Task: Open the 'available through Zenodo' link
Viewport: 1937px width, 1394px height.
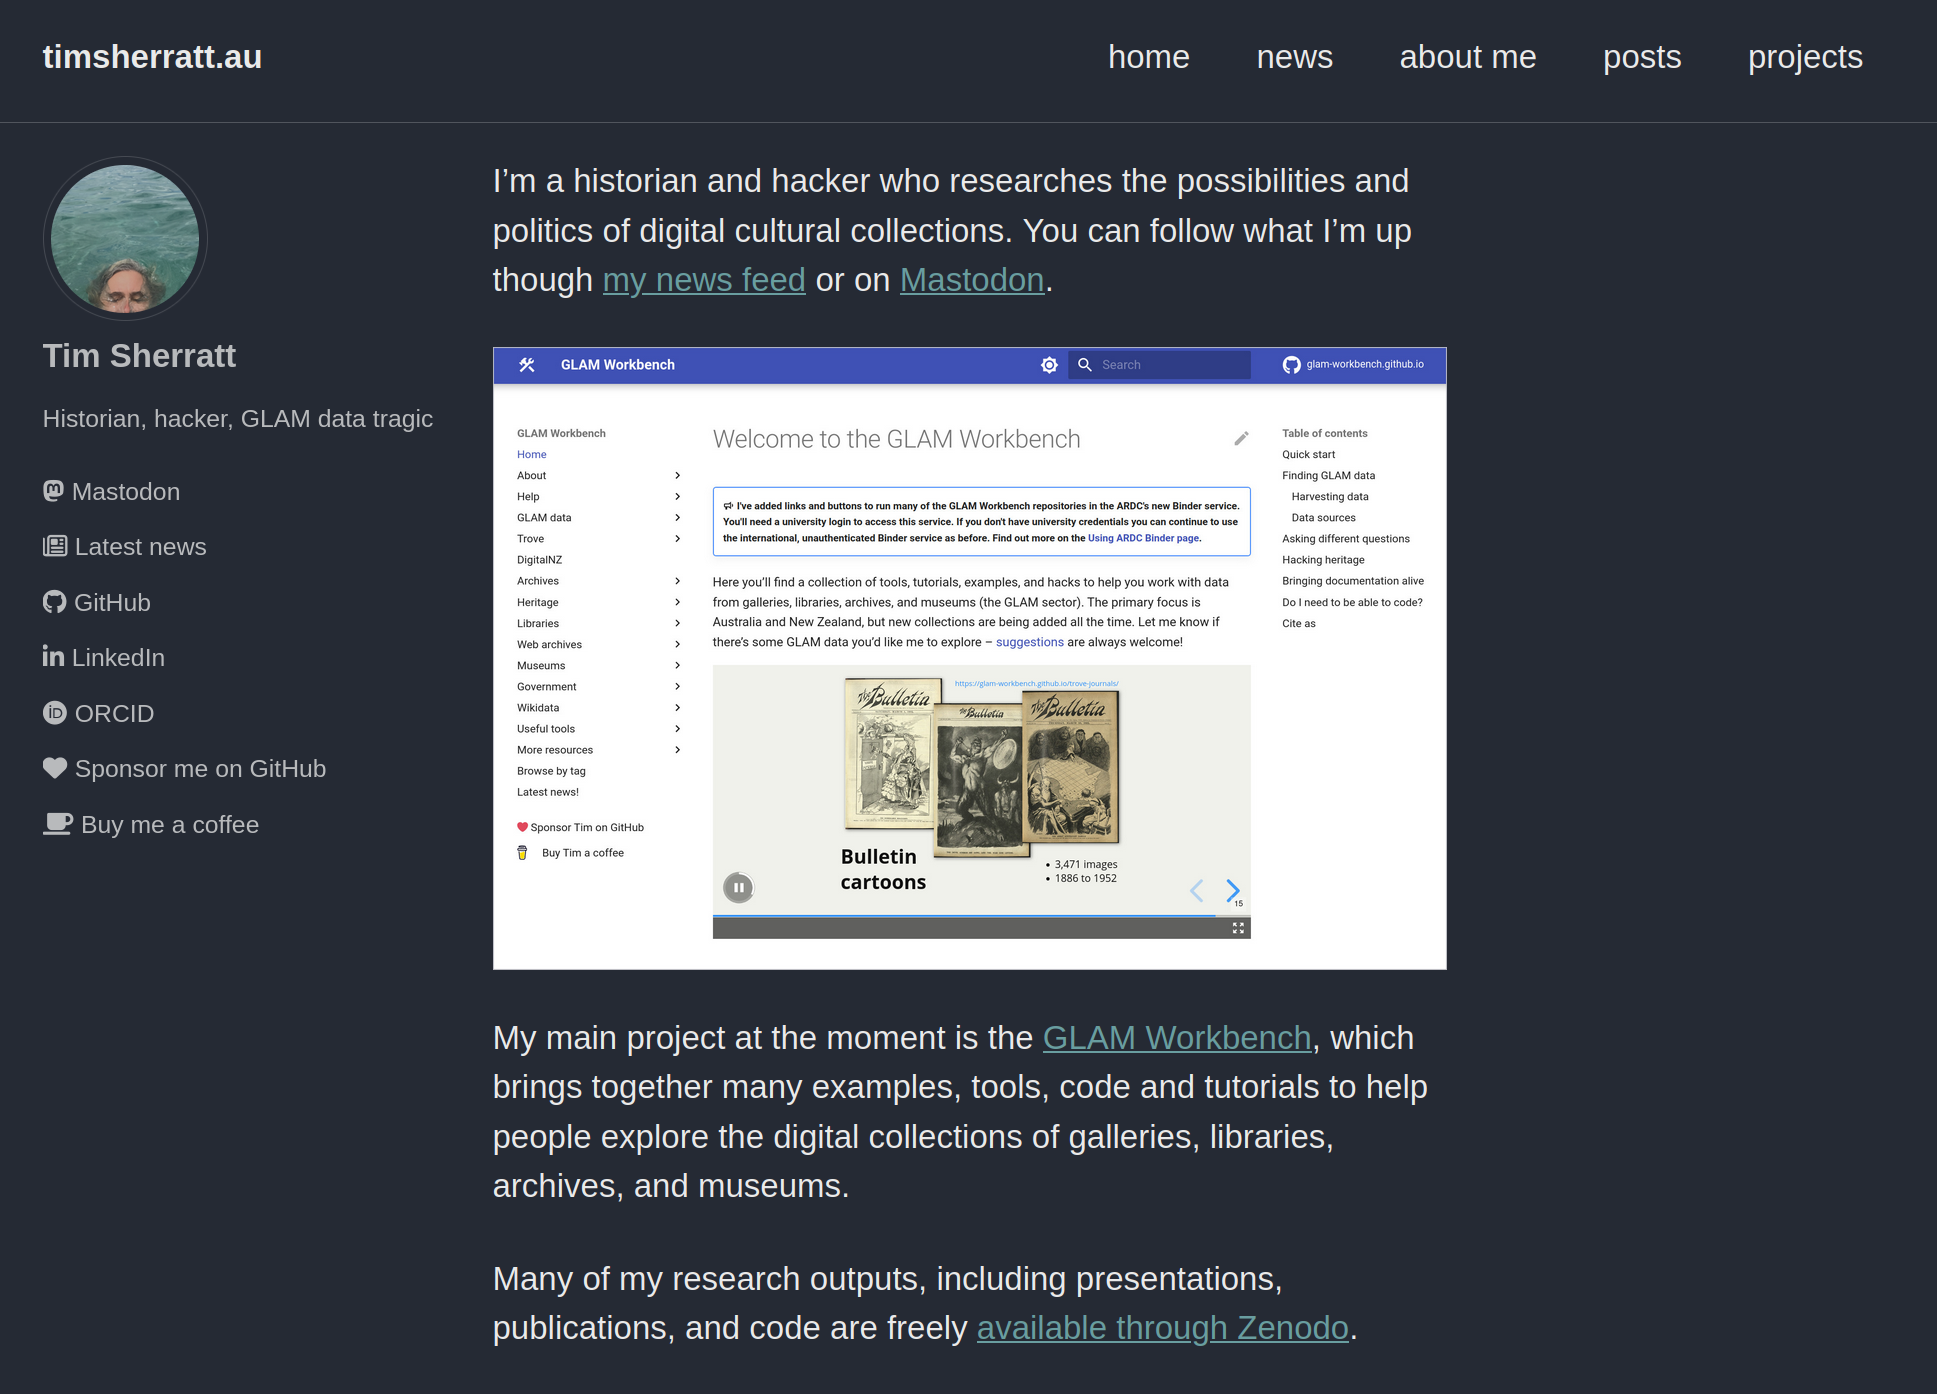Action: pos(1163,1328)
